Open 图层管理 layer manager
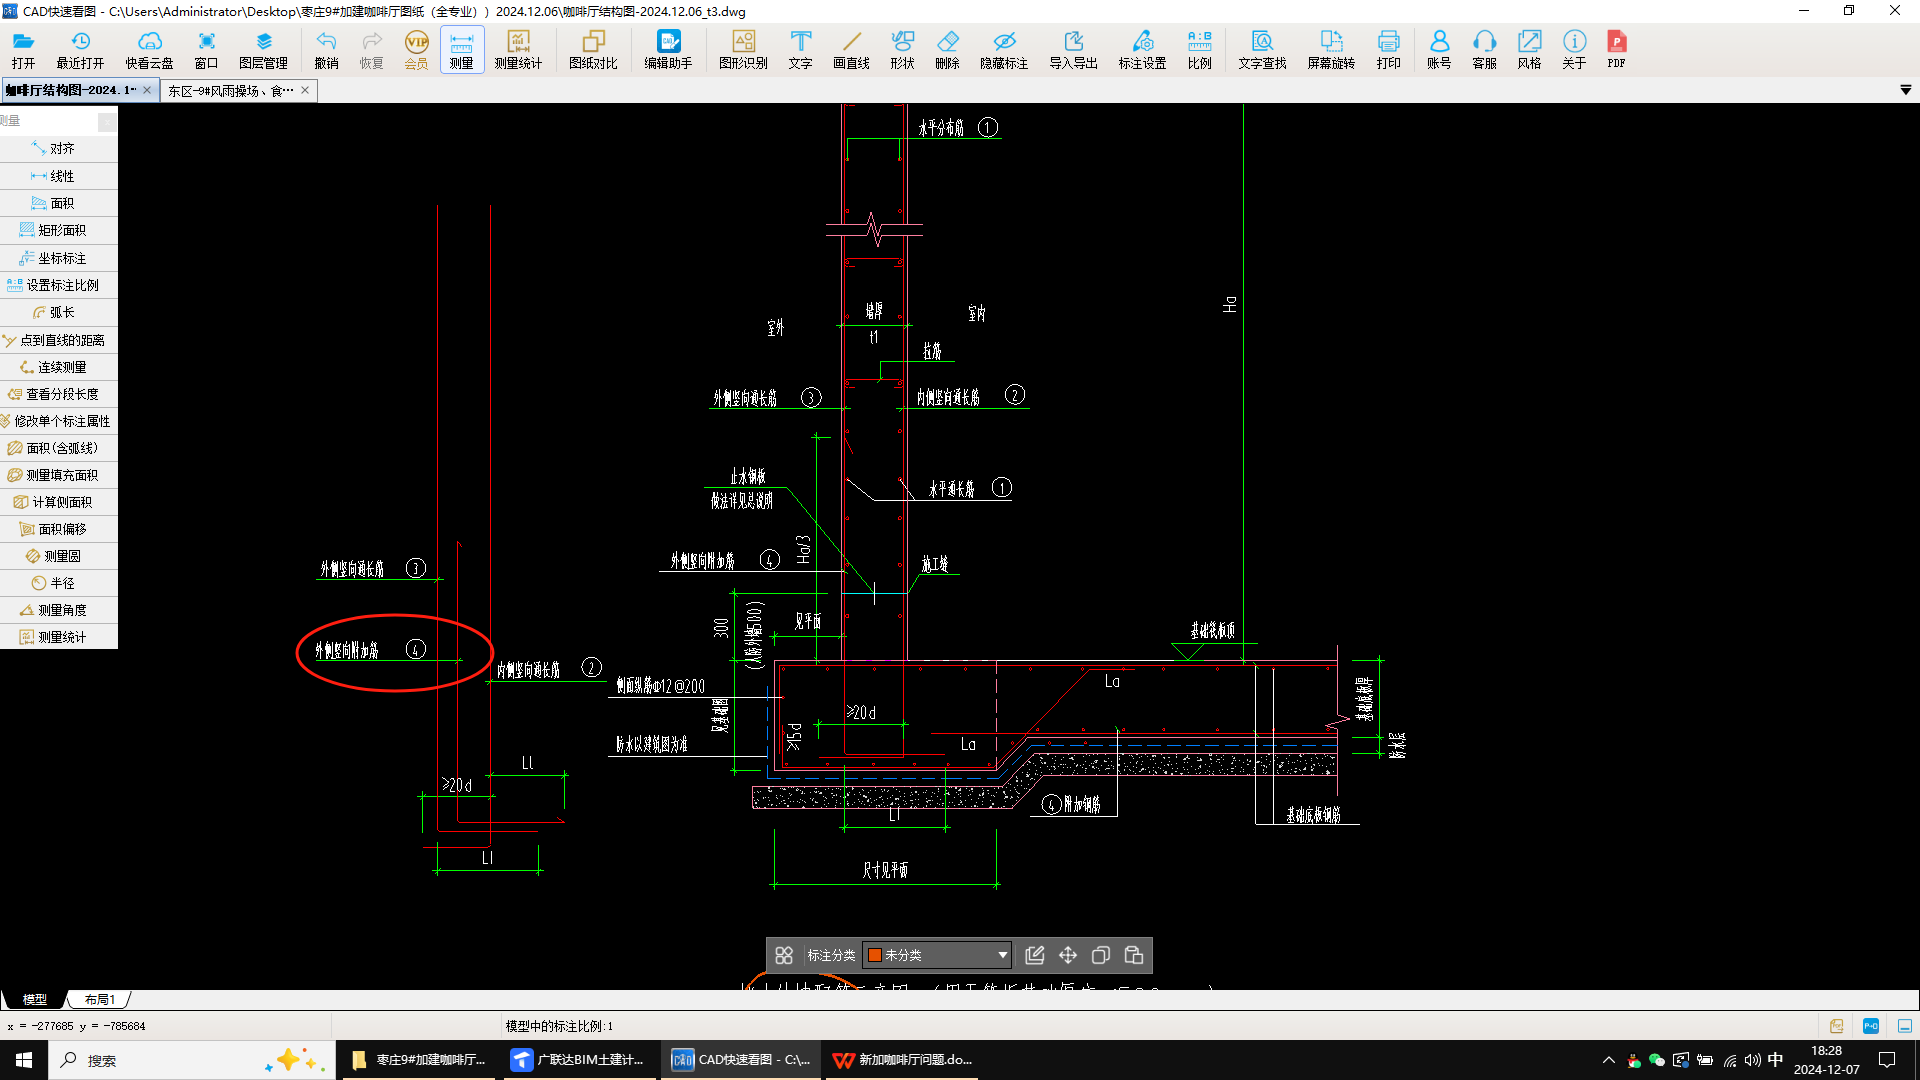This screenshot has height=1080, width=1920. pyautogui.click(x=263, y=49)
